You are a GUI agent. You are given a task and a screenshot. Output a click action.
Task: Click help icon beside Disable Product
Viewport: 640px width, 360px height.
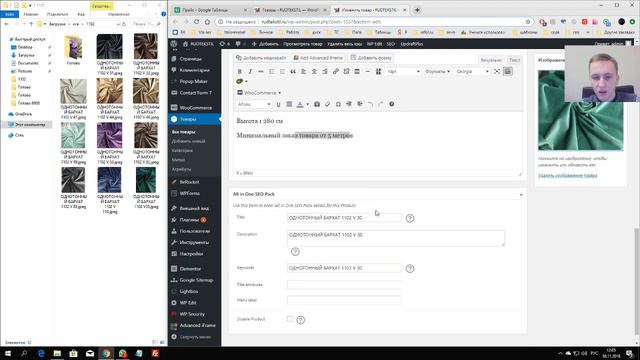pyautogui.click(x=300, y=320)
